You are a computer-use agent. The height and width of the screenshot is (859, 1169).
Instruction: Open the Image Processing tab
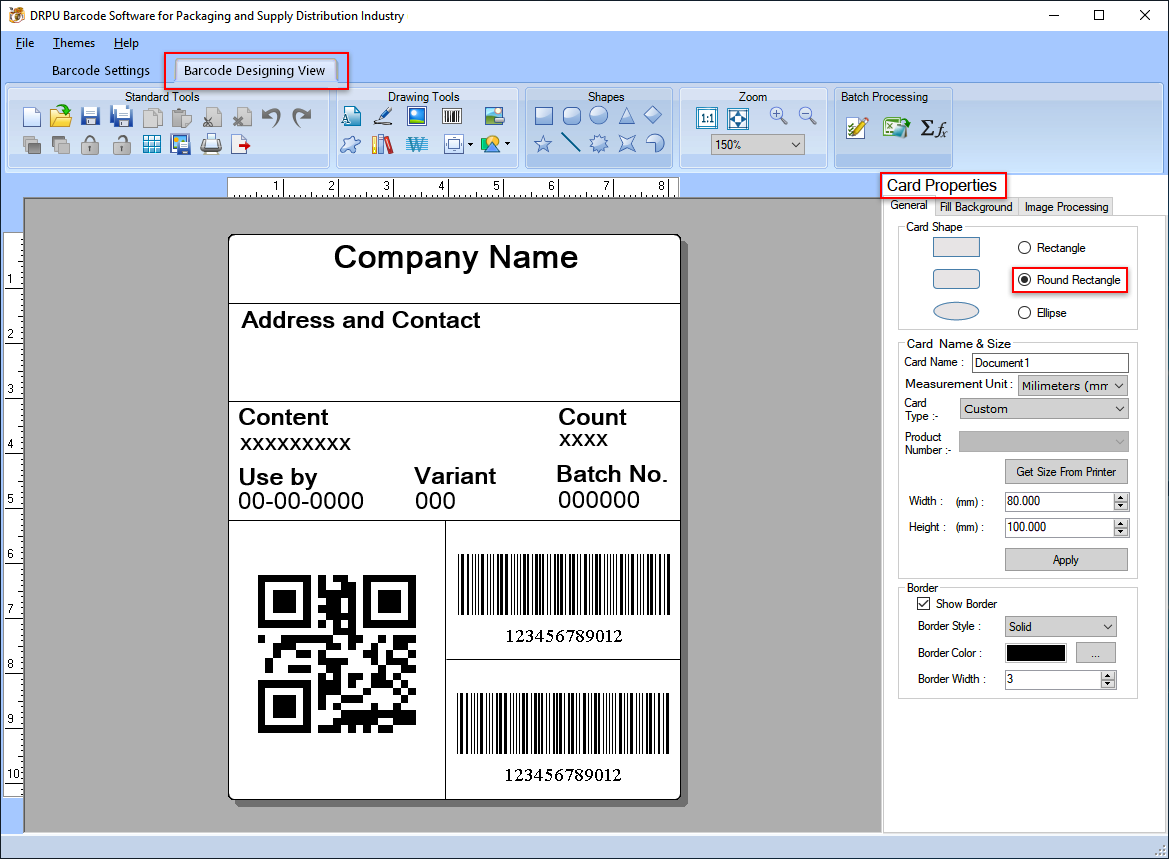click(x=1066, y=207)
